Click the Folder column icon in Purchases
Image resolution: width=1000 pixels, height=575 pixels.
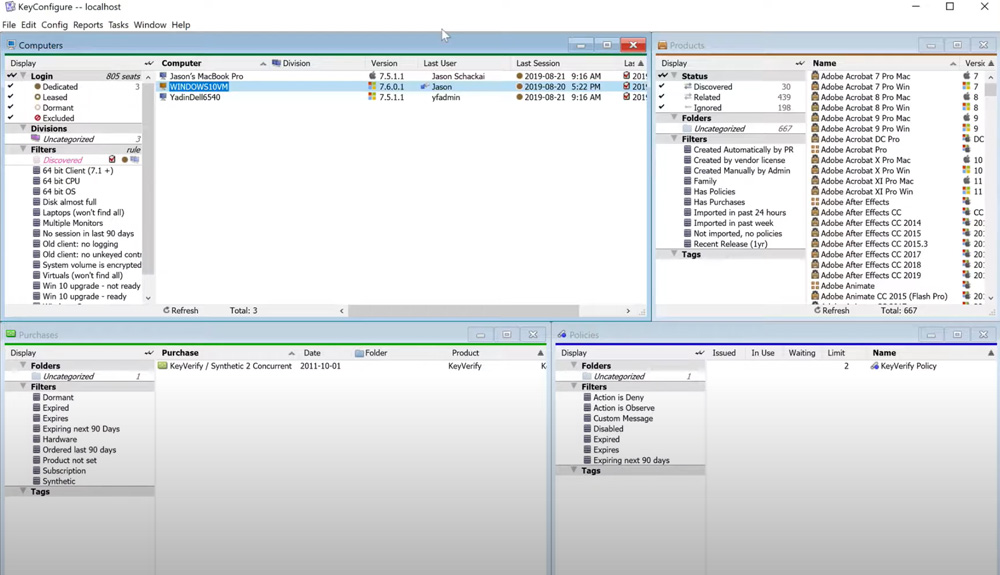[x=359, y=353]
